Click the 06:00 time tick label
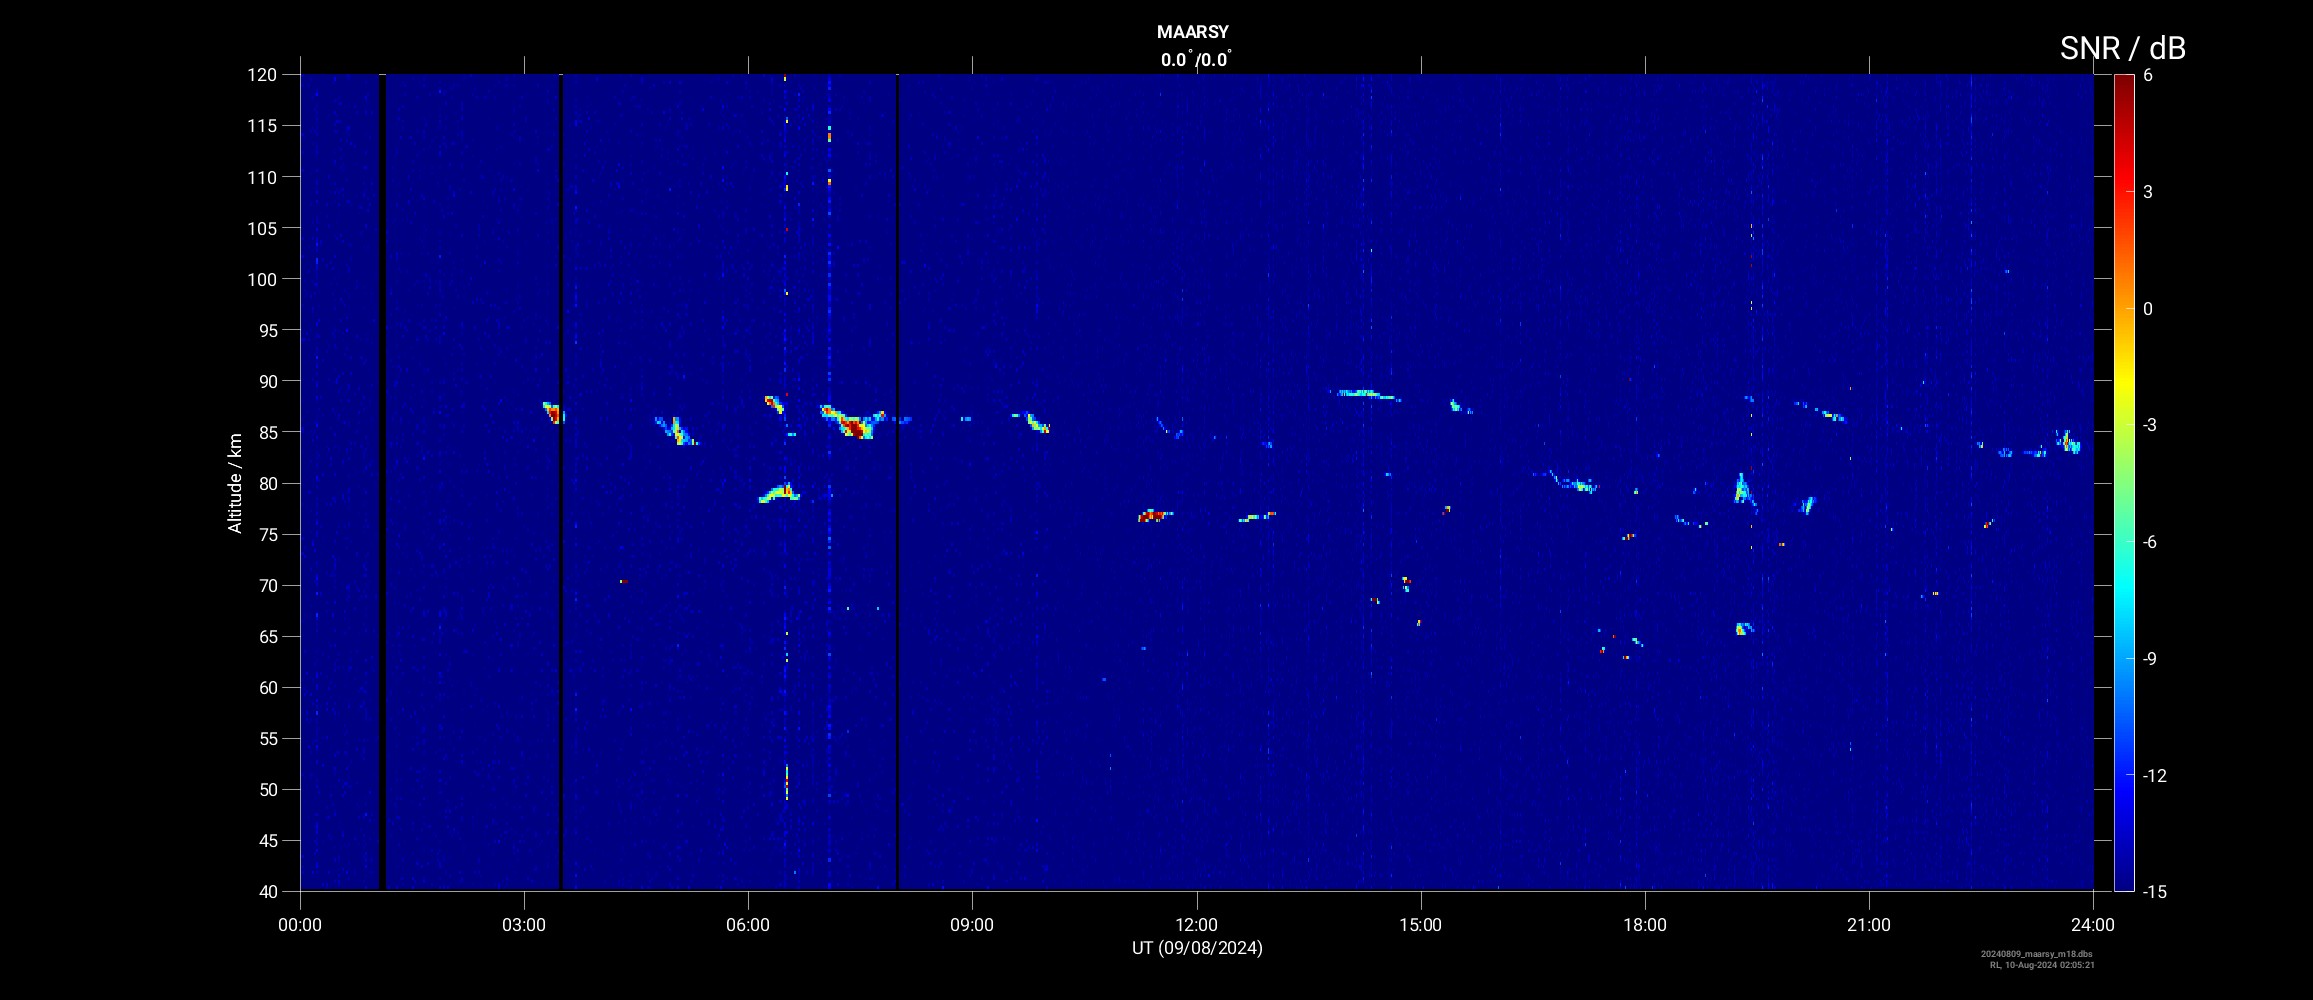Screen dimensions: 2313x1000 (x=748, y=925)
